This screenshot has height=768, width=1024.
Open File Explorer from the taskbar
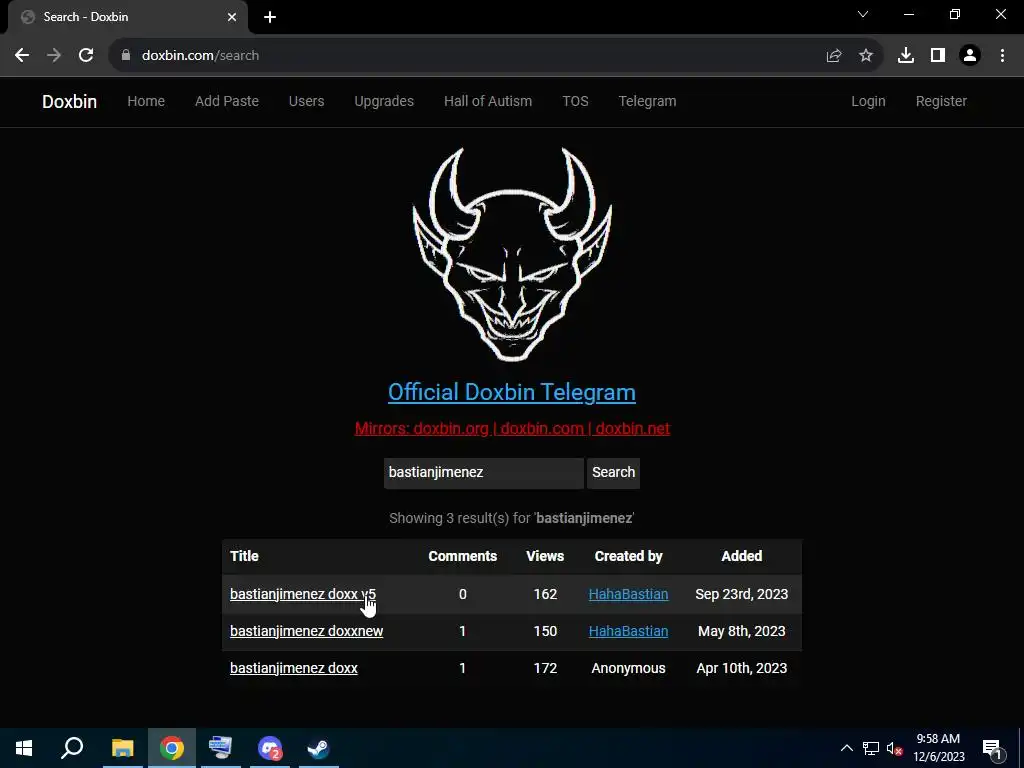coord(122,748)
